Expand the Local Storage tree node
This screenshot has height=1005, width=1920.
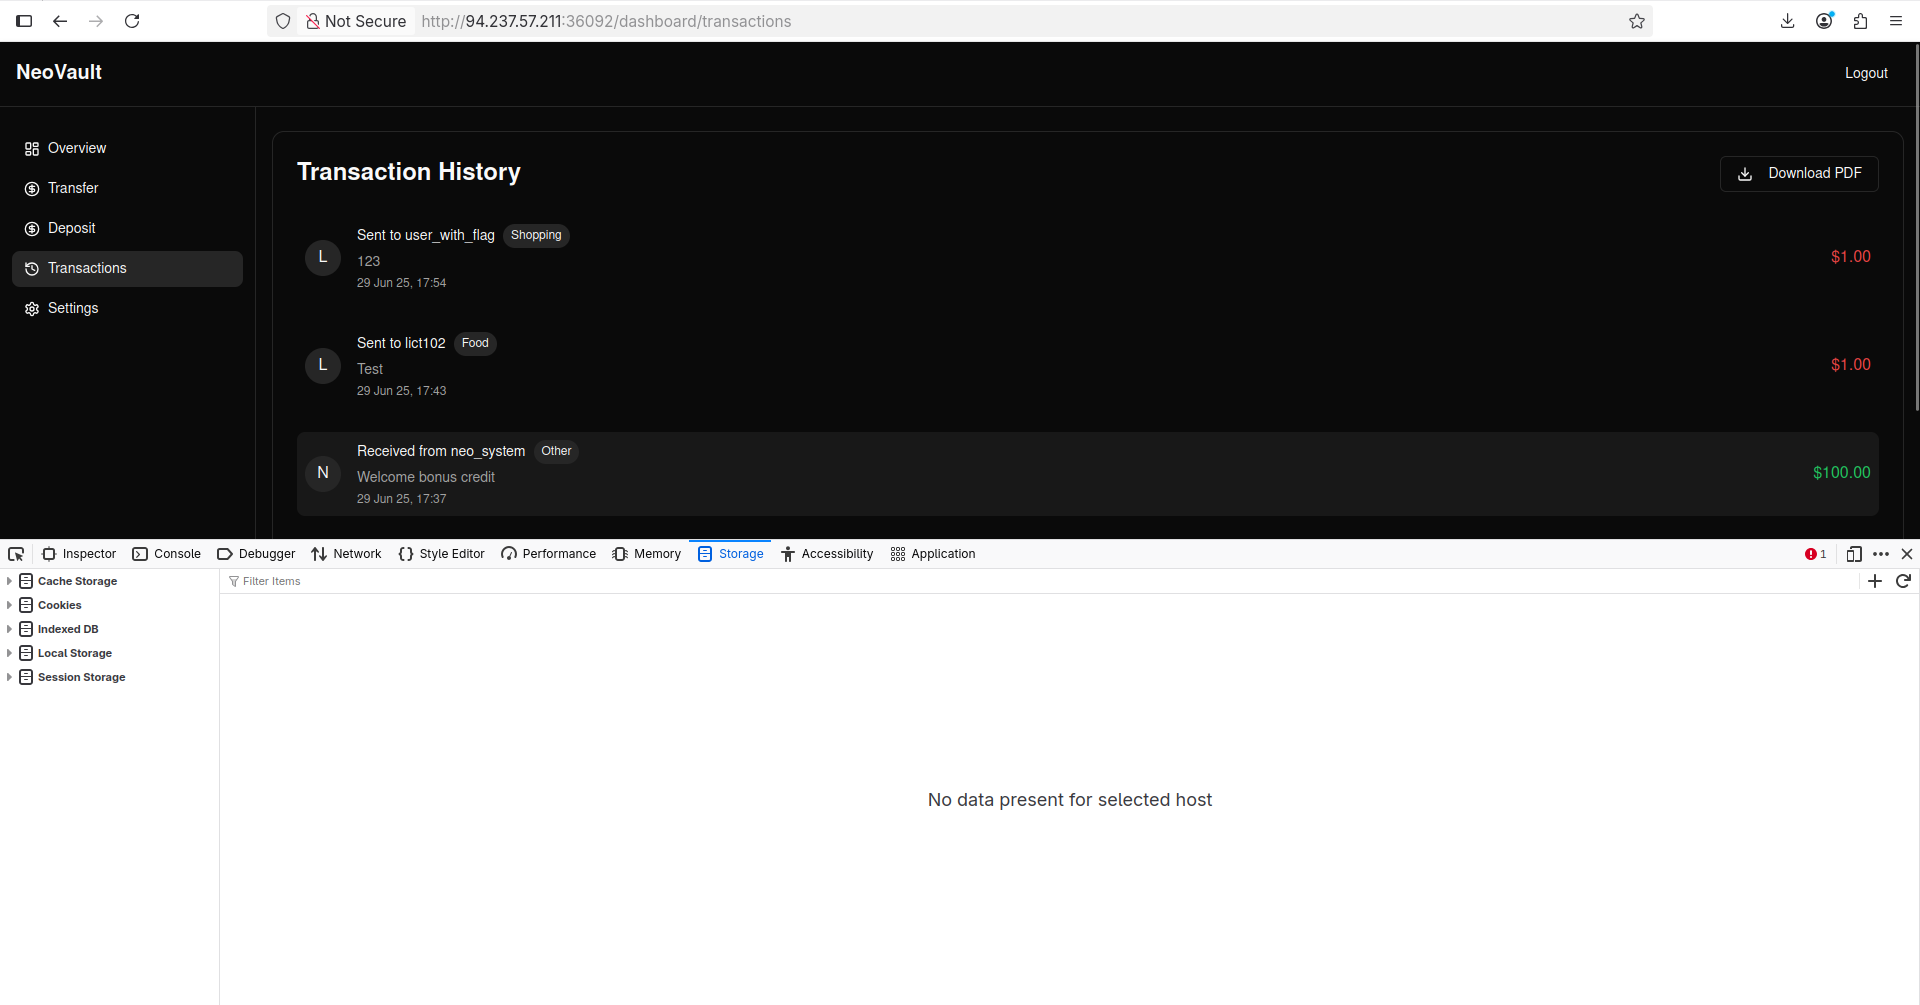[9, 653]
